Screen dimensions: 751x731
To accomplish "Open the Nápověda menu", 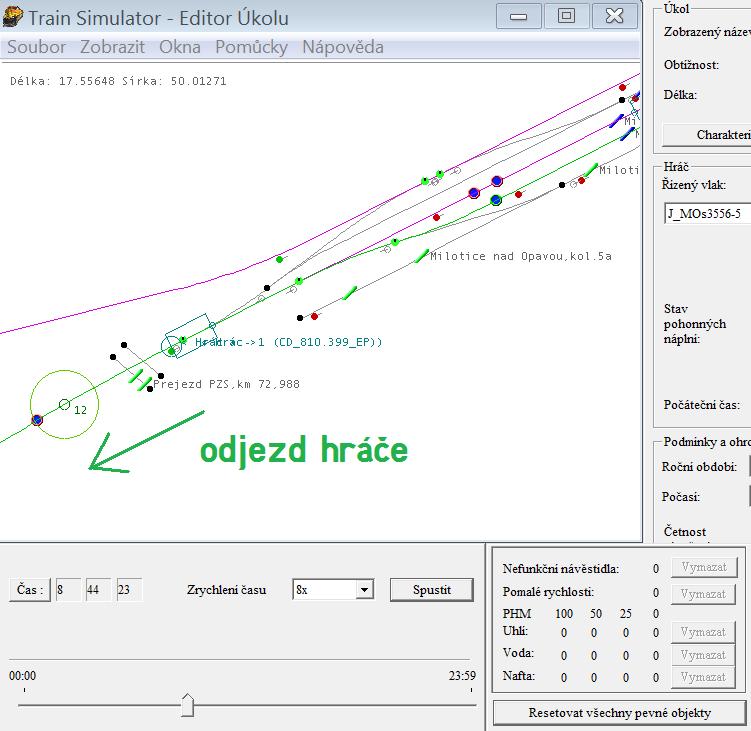I will pos(342,47).
